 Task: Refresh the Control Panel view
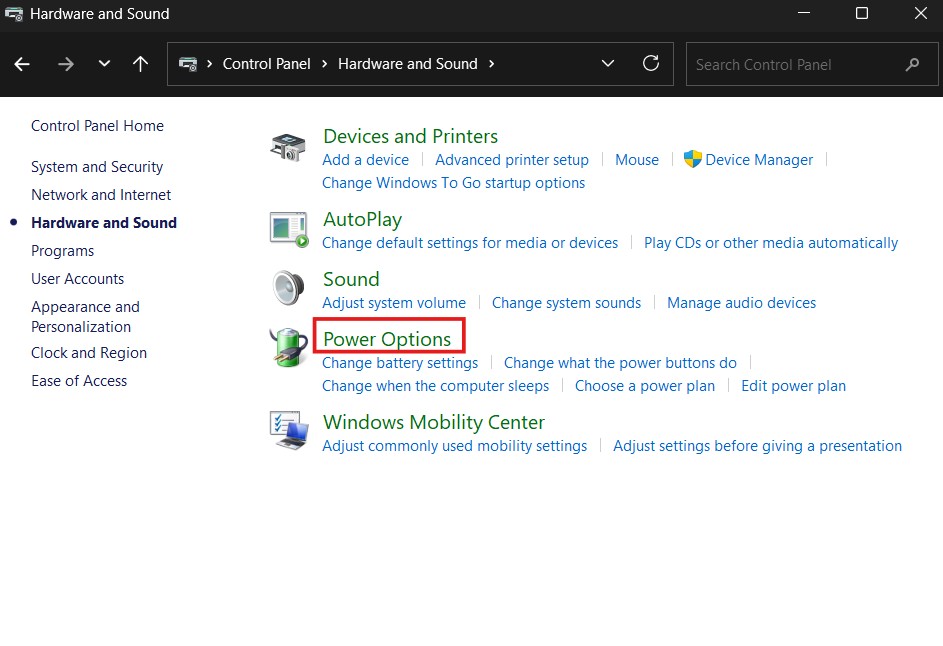(x=651, y=63)
